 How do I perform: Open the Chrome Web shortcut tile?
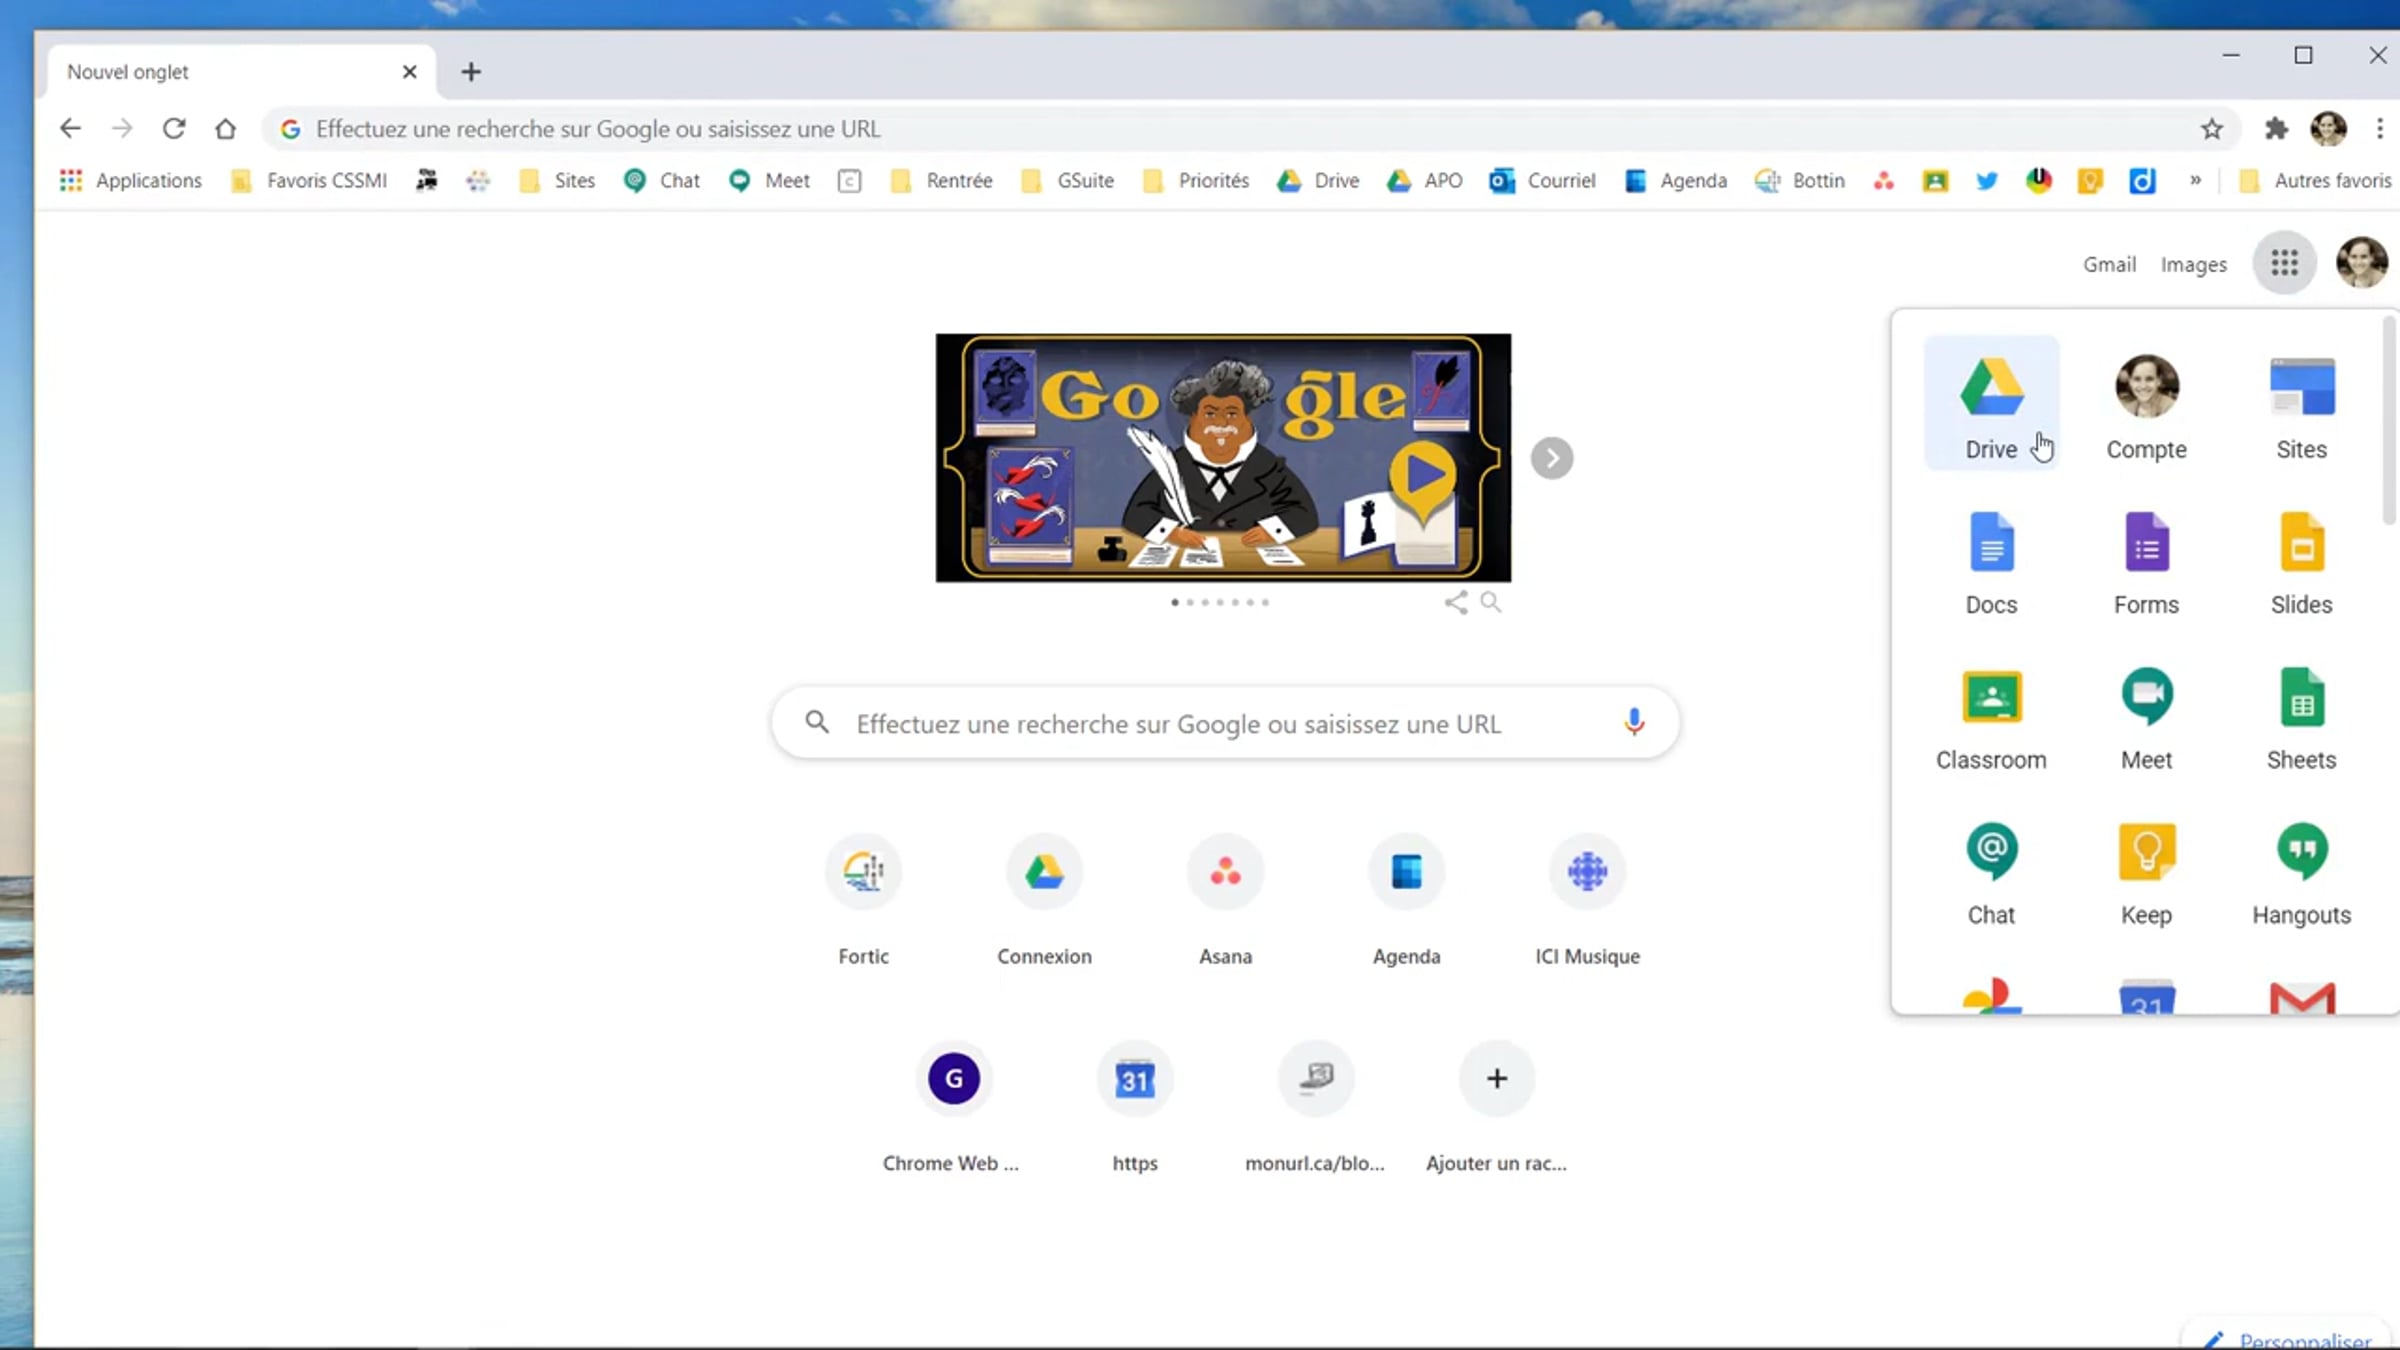tap(953, 1107)
